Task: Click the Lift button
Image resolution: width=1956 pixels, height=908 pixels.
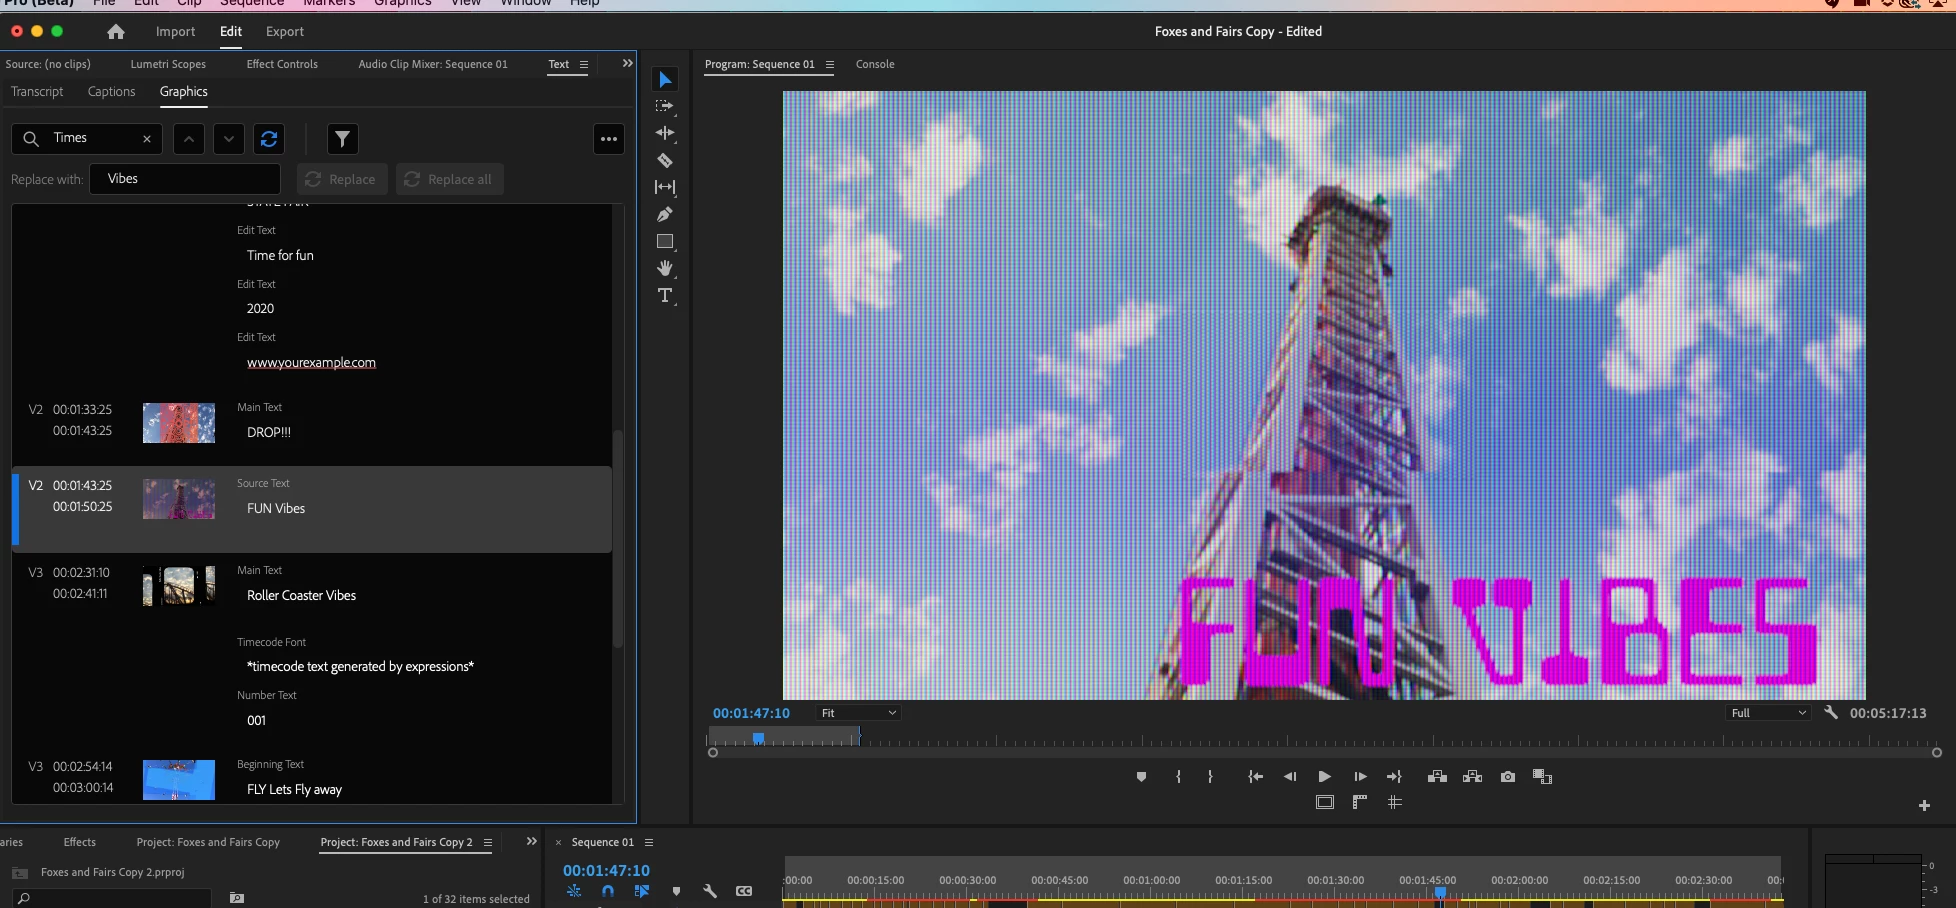Action: [x=1437, y=777]
